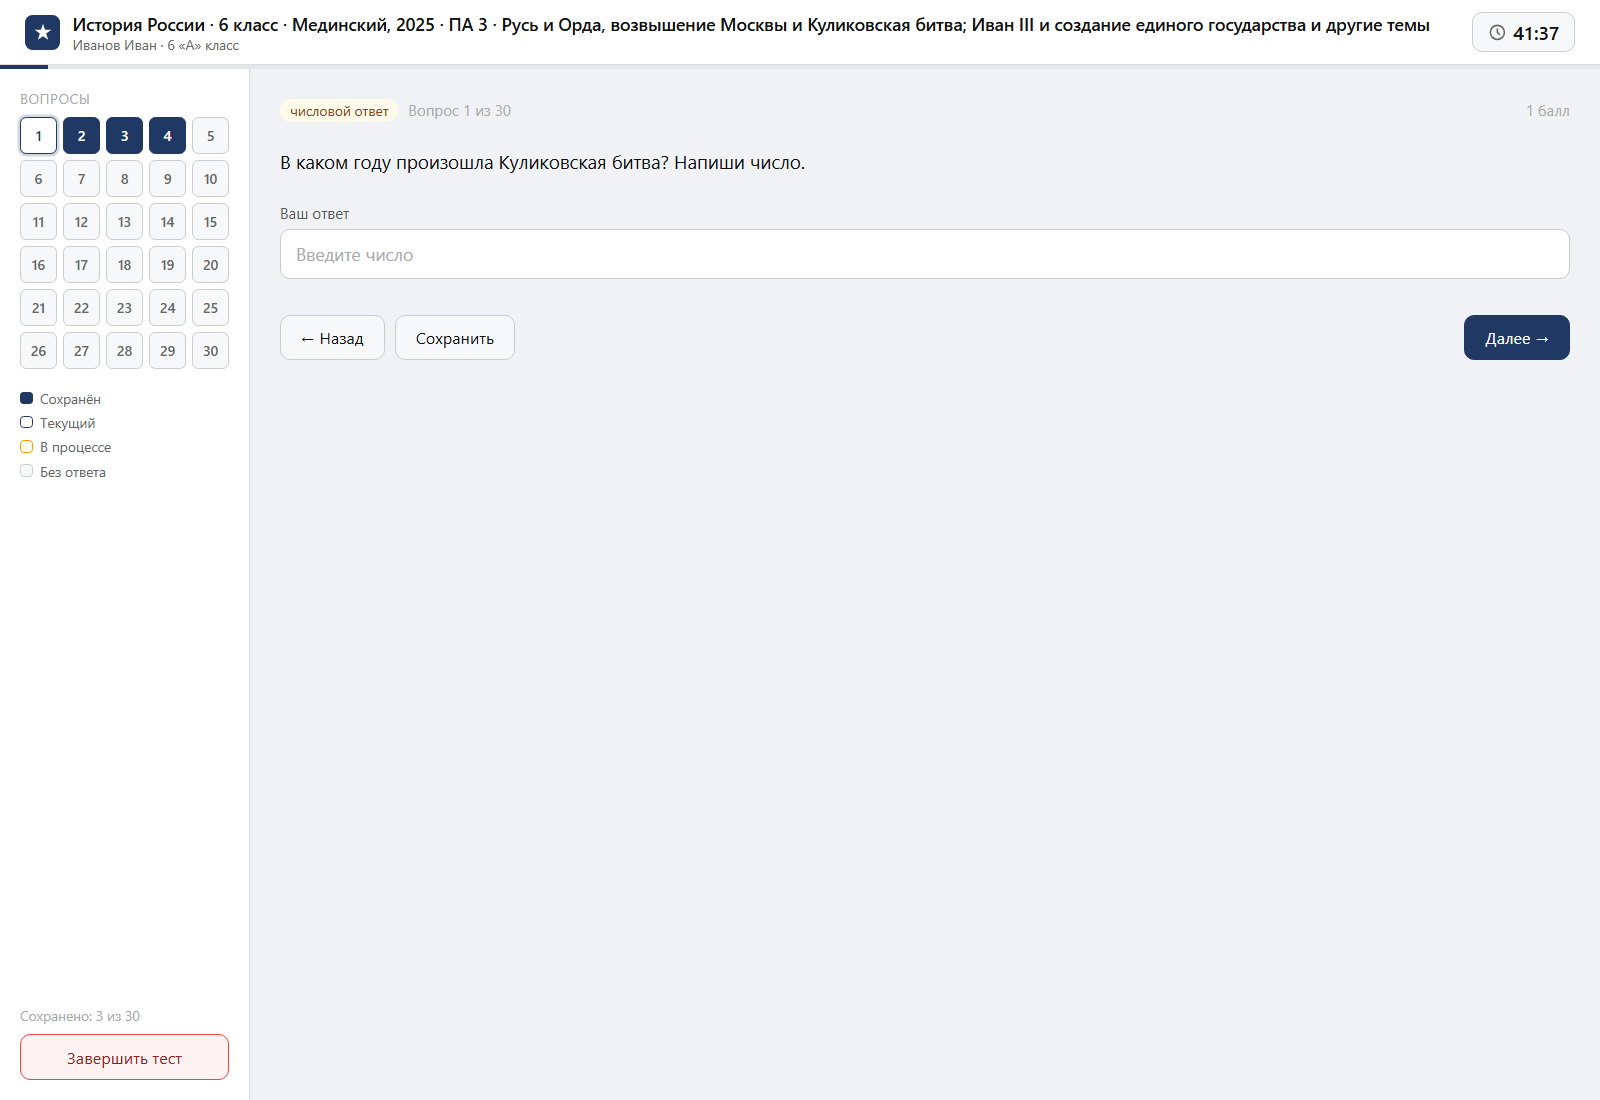Select question 17

click(81, 265)
